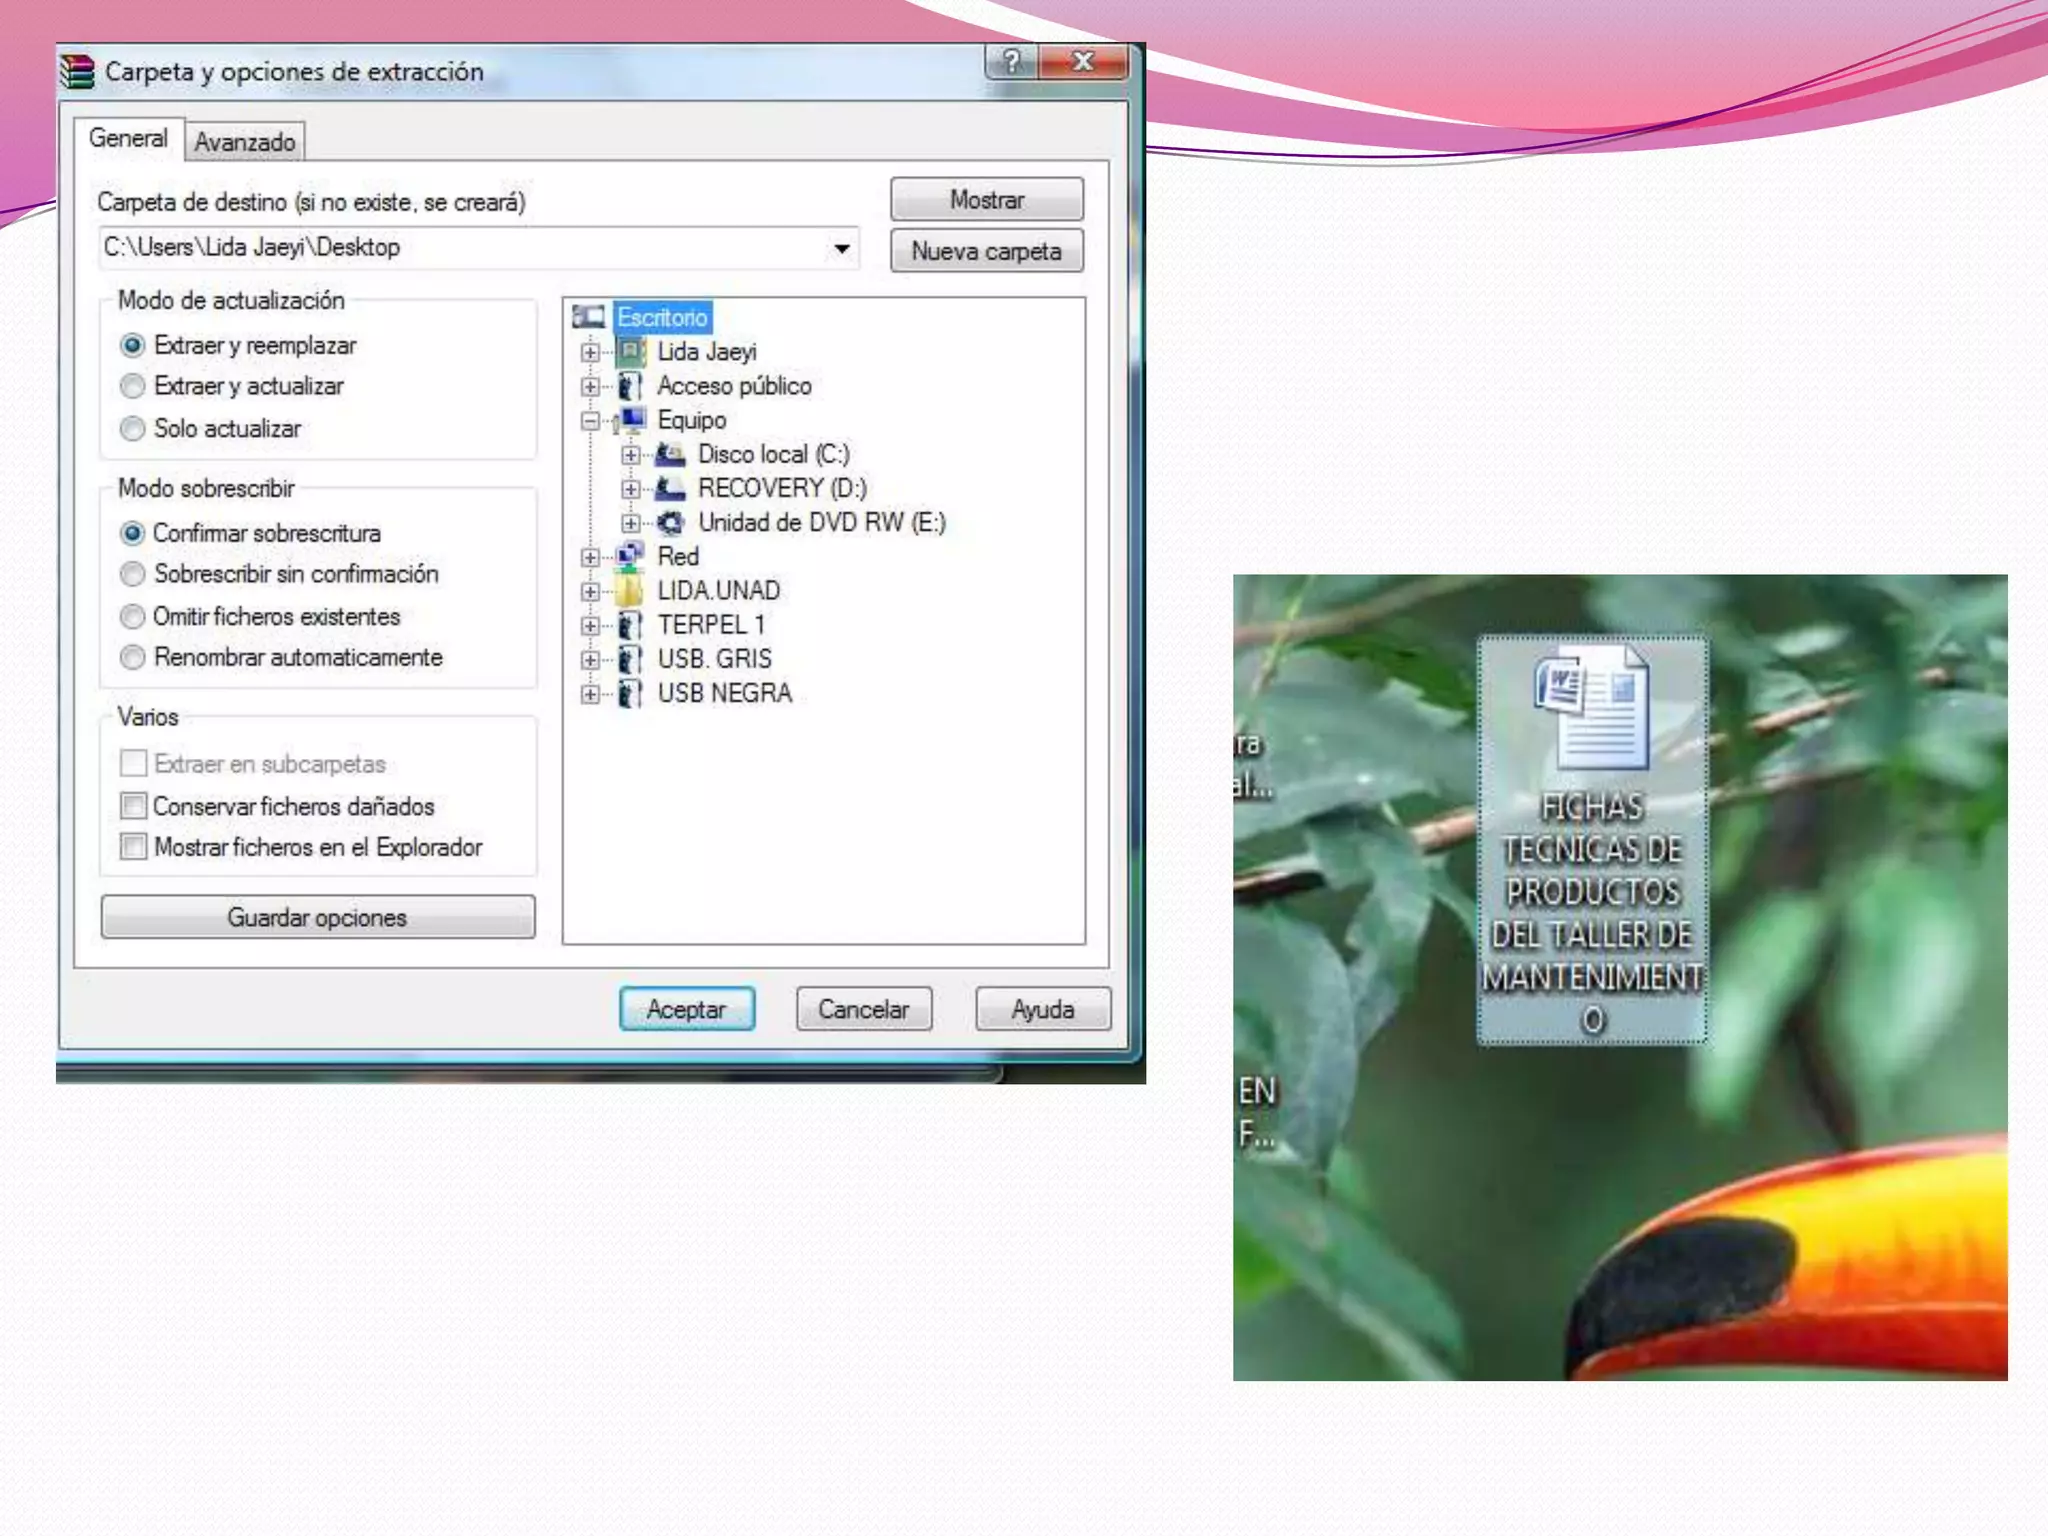Select the General tab

pyautogui.click(x=128, y=138)
